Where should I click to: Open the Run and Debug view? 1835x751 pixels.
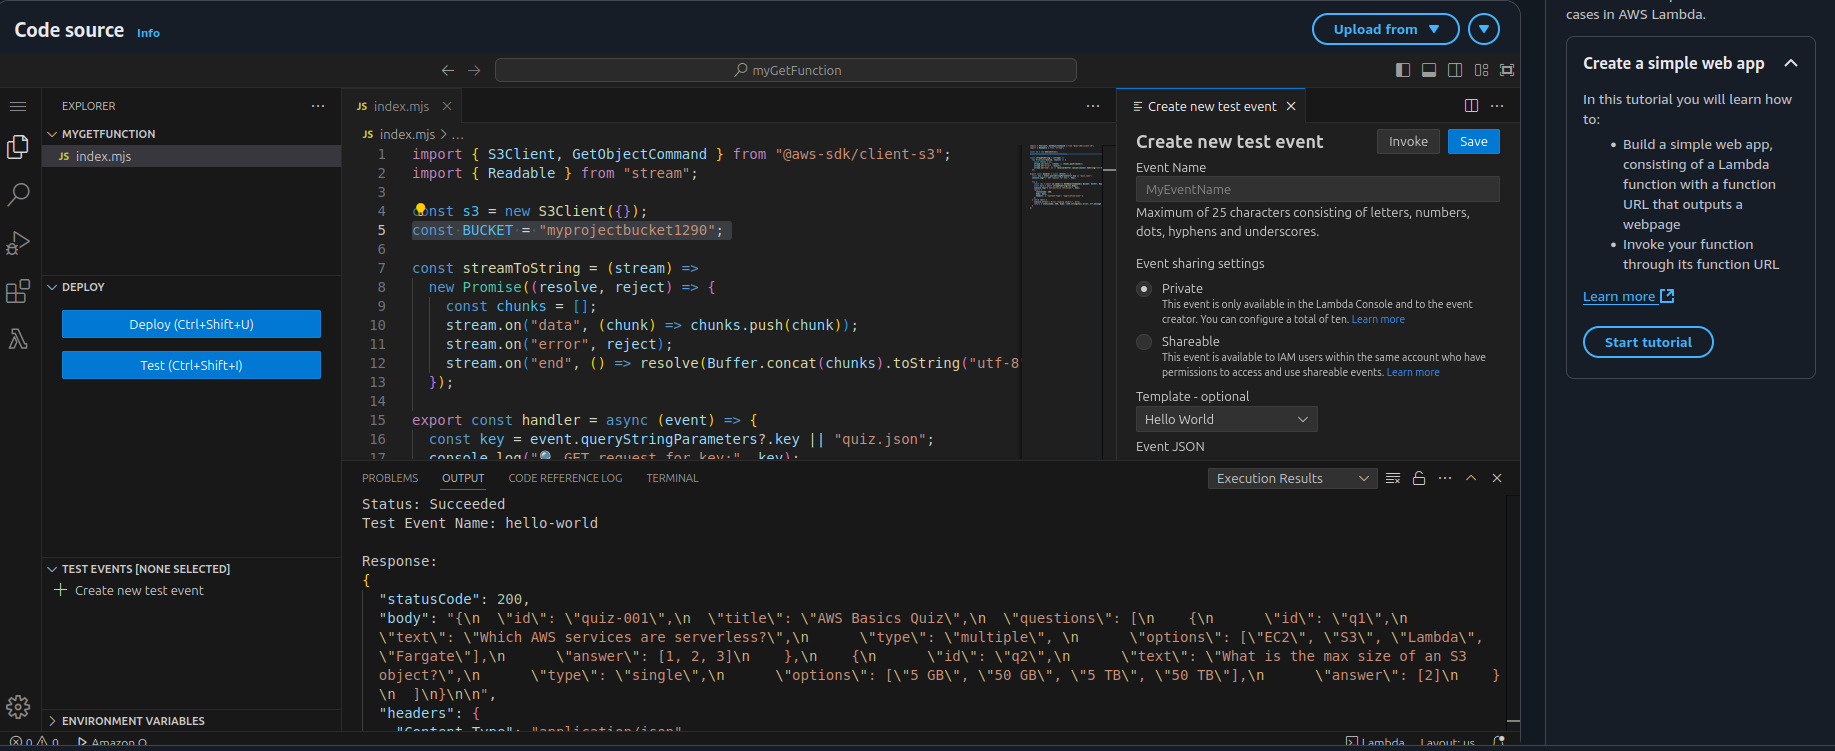[18, 243]
